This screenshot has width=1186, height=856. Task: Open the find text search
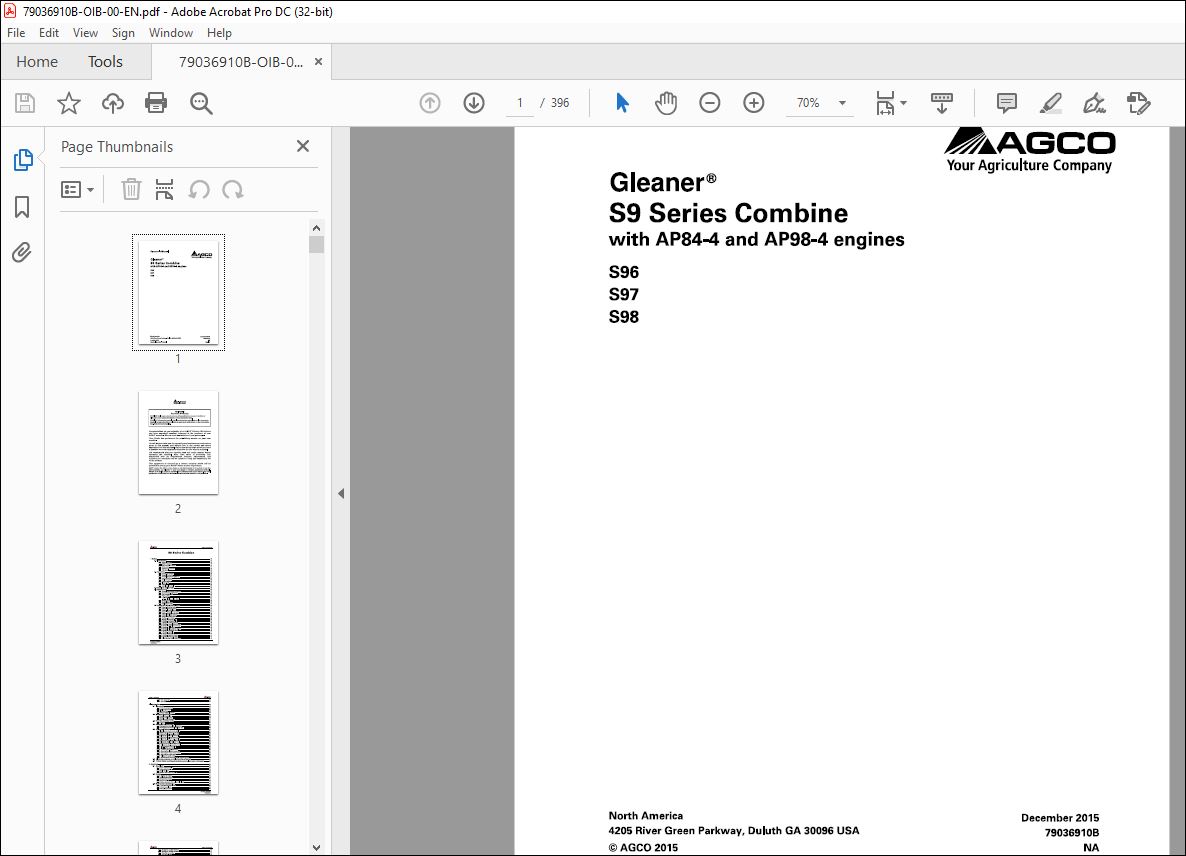(201, 103)
